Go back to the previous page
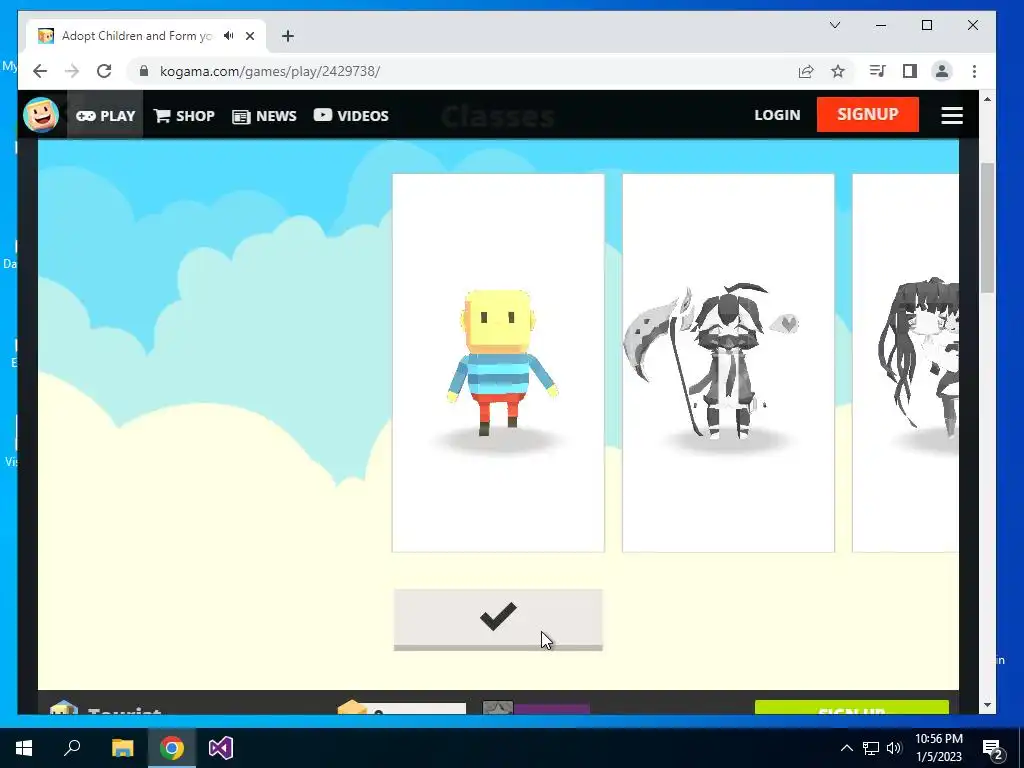 pyautogui.click(x=40, y=71)
